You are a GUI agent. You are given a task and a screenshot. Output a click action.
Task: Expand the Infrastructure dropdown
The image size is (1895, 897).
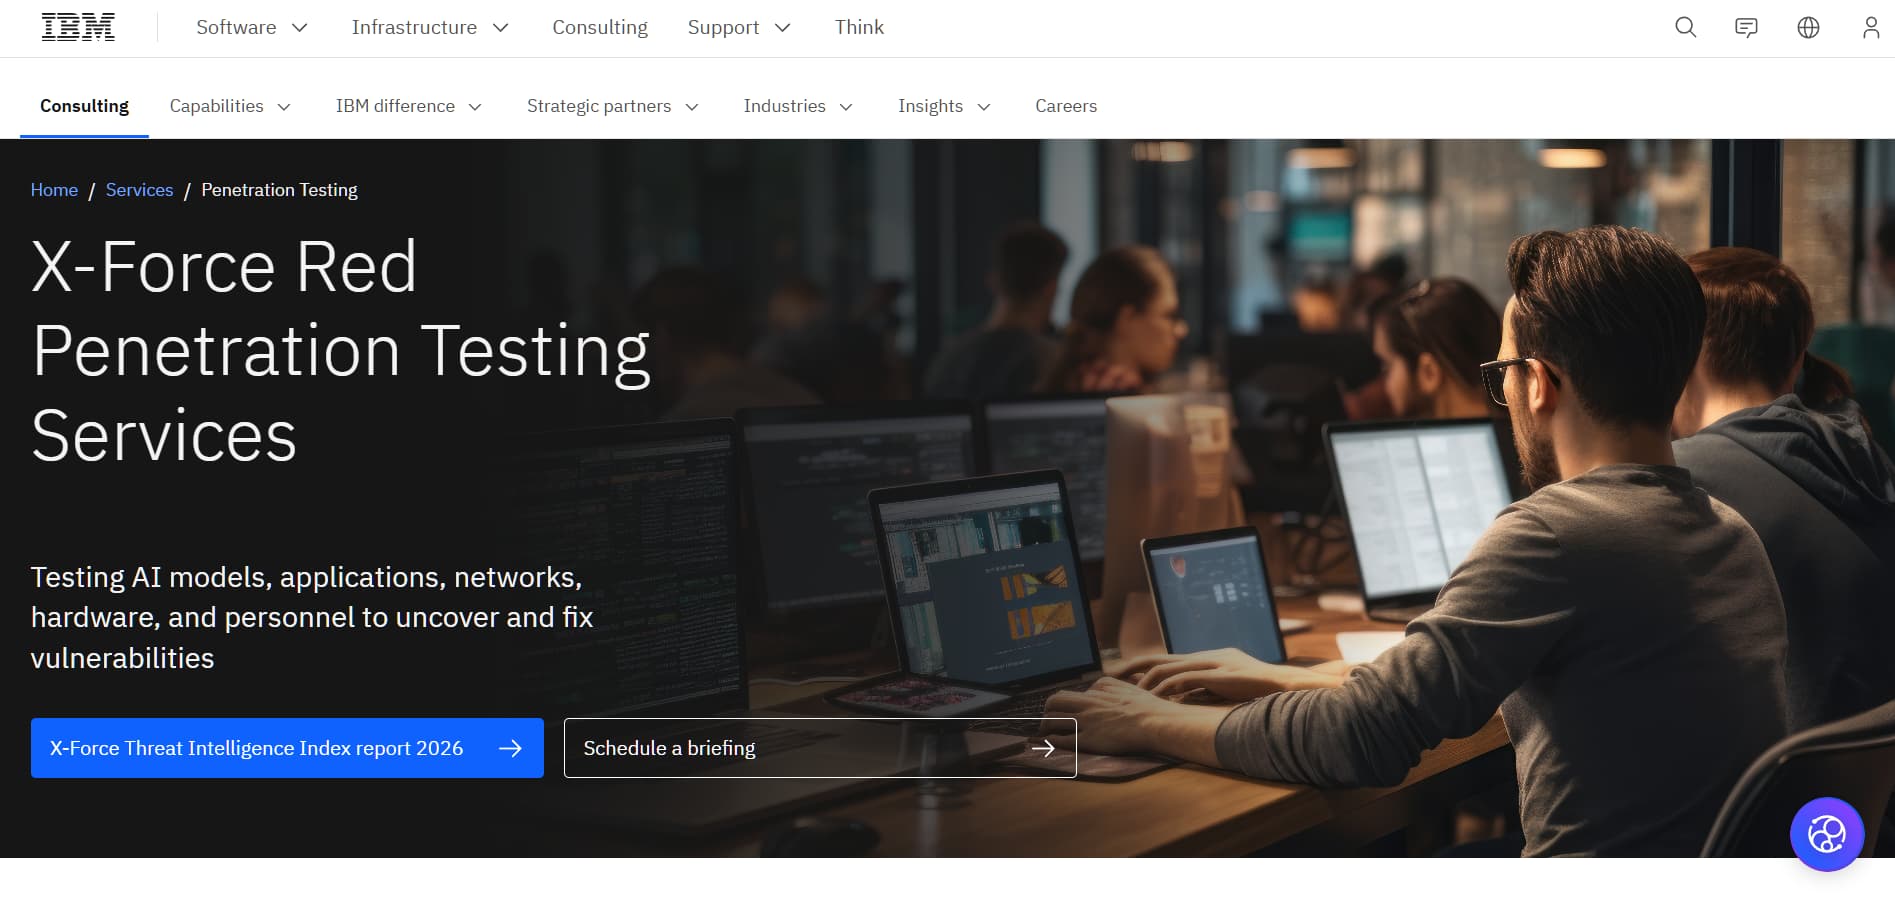click(430, 27)
